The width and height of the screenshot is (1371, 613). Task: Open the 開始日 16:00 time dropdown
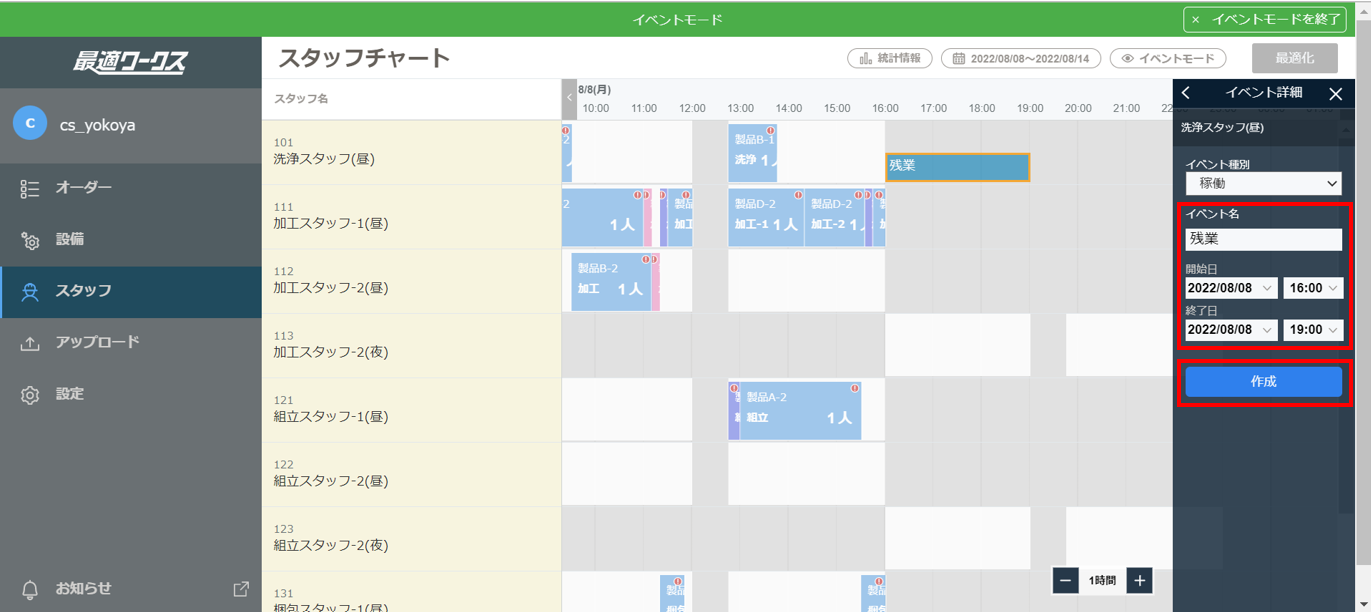[1313, 288]
